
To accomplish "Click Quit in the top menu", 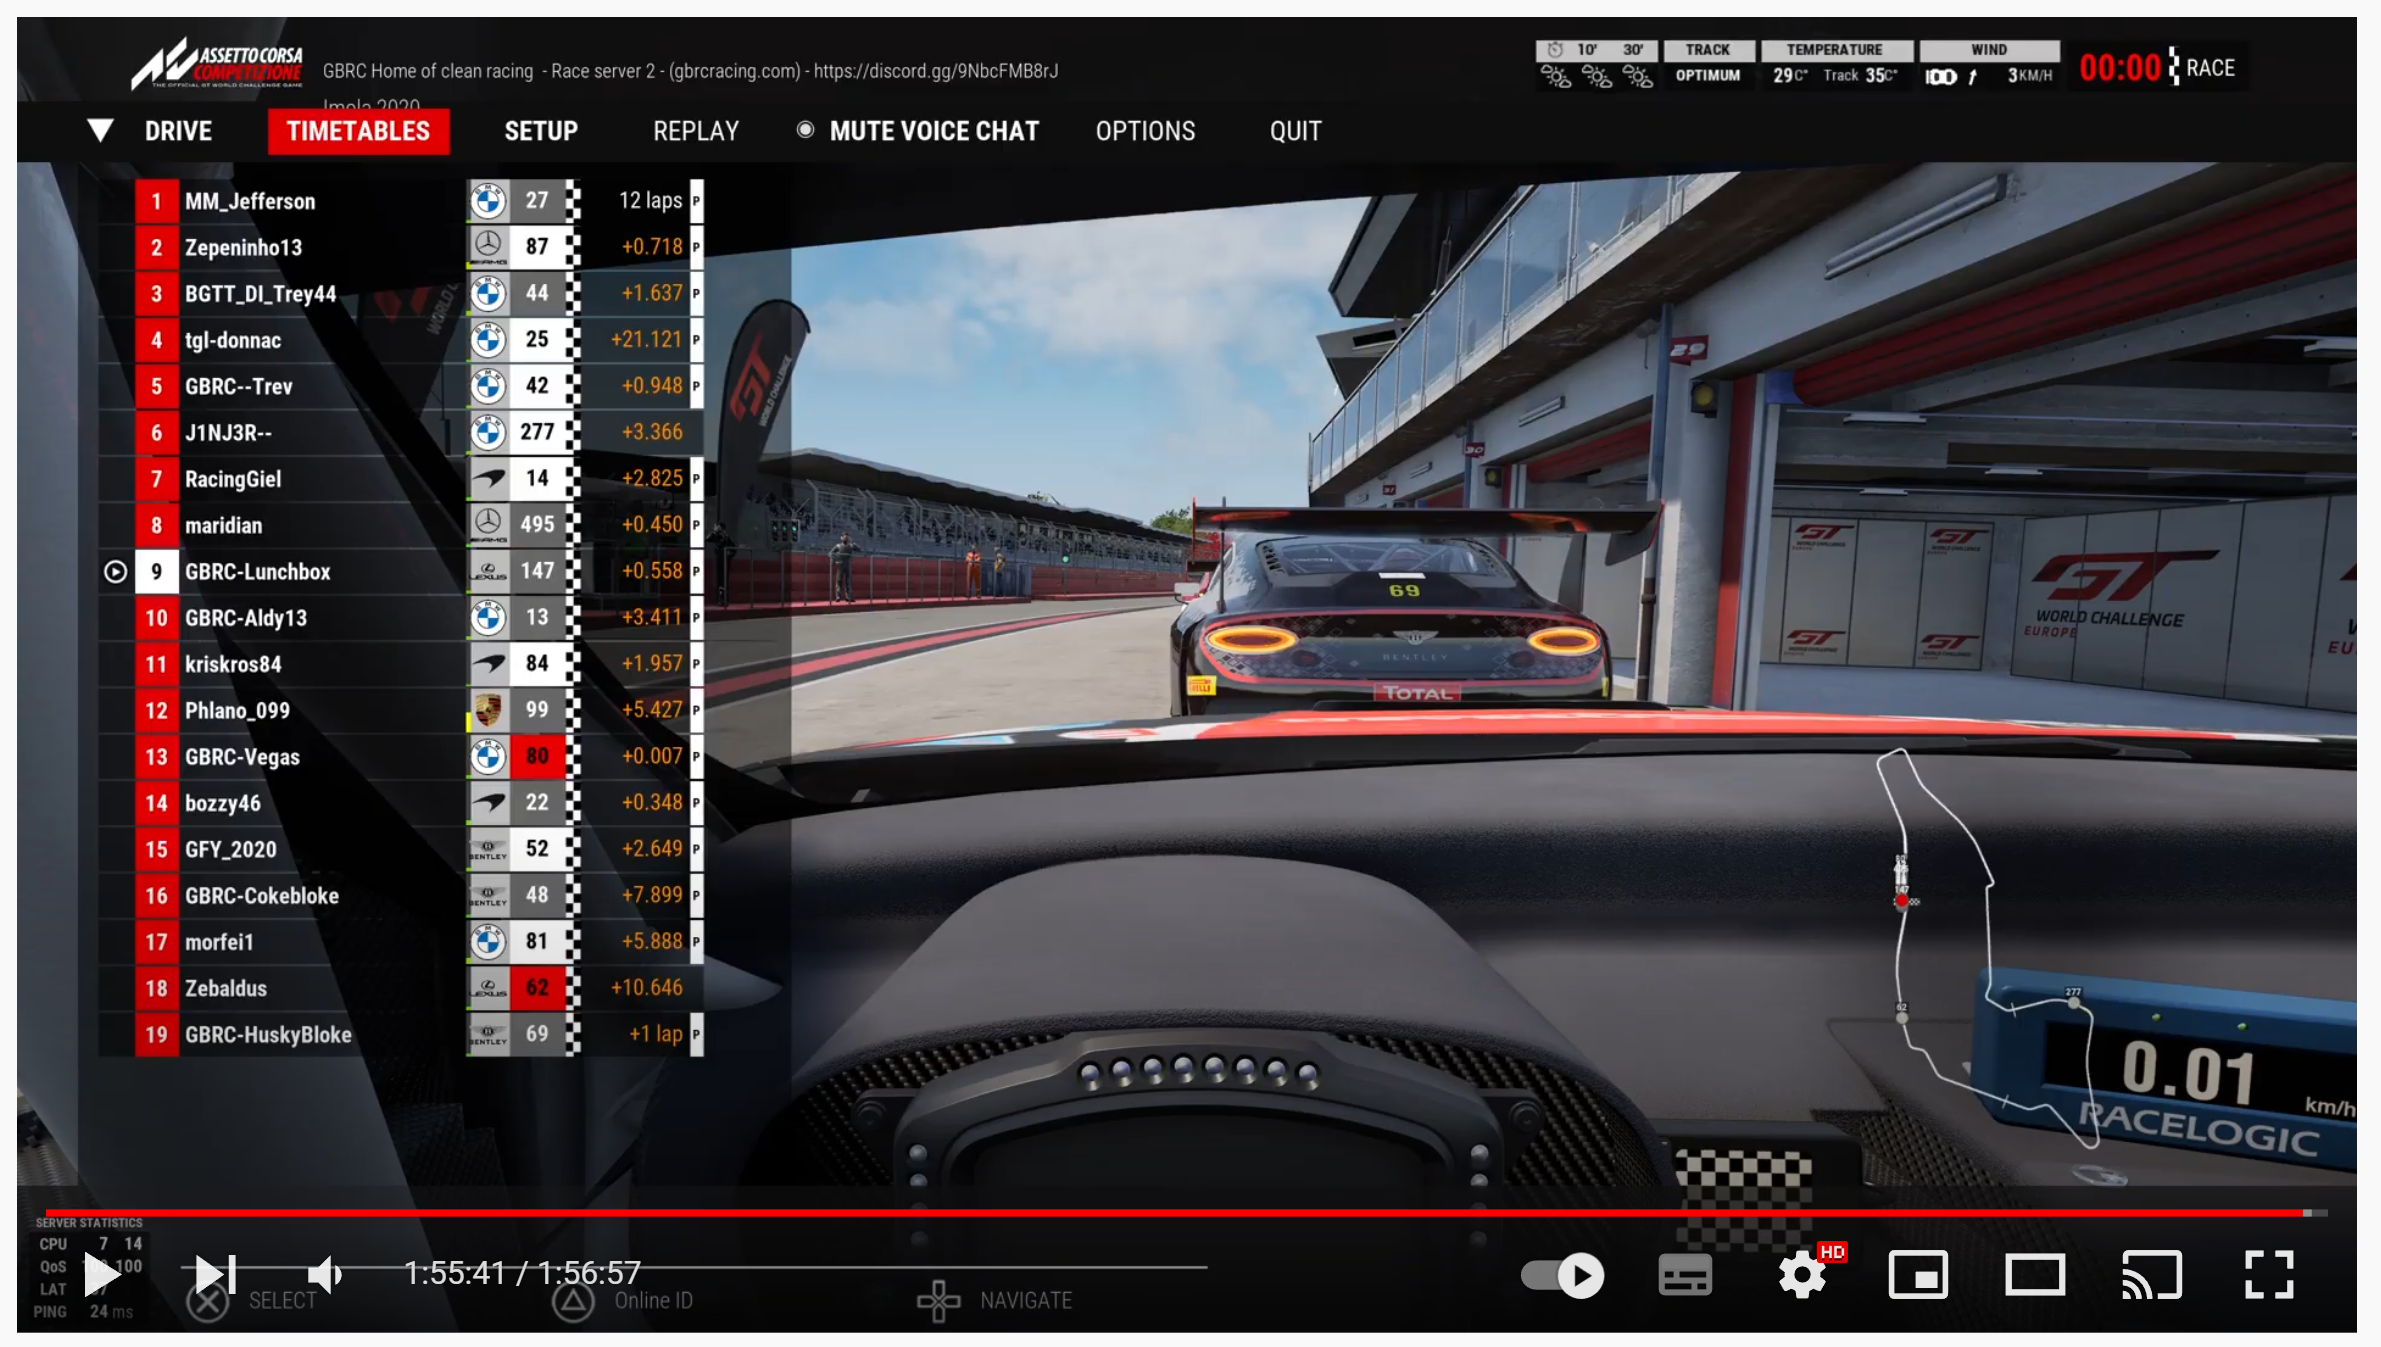I will (1295, 131).
